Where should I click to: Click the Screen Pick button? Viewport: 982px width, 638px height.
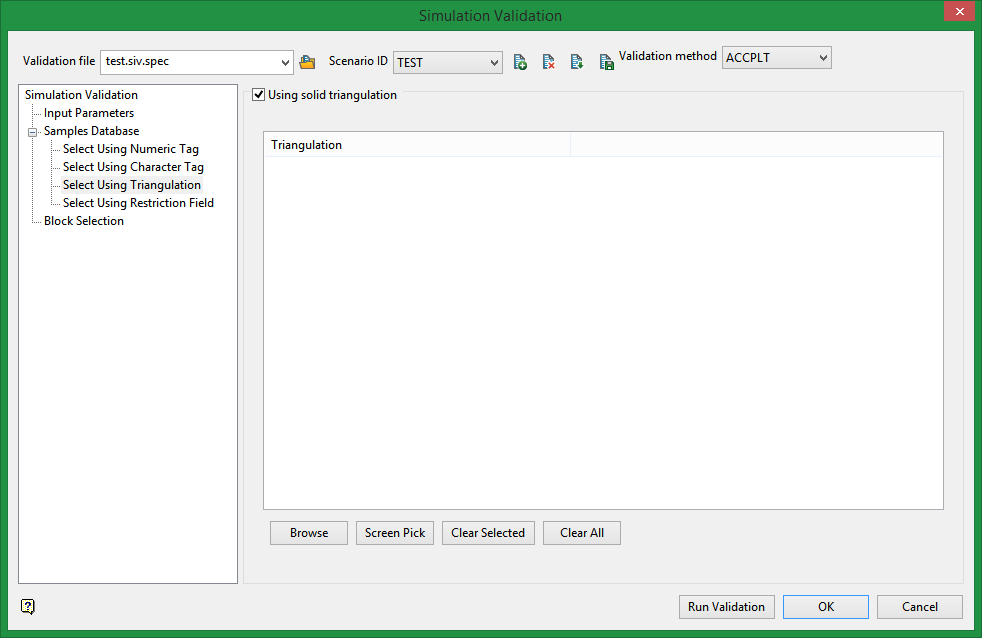click(x=395, y=533)
